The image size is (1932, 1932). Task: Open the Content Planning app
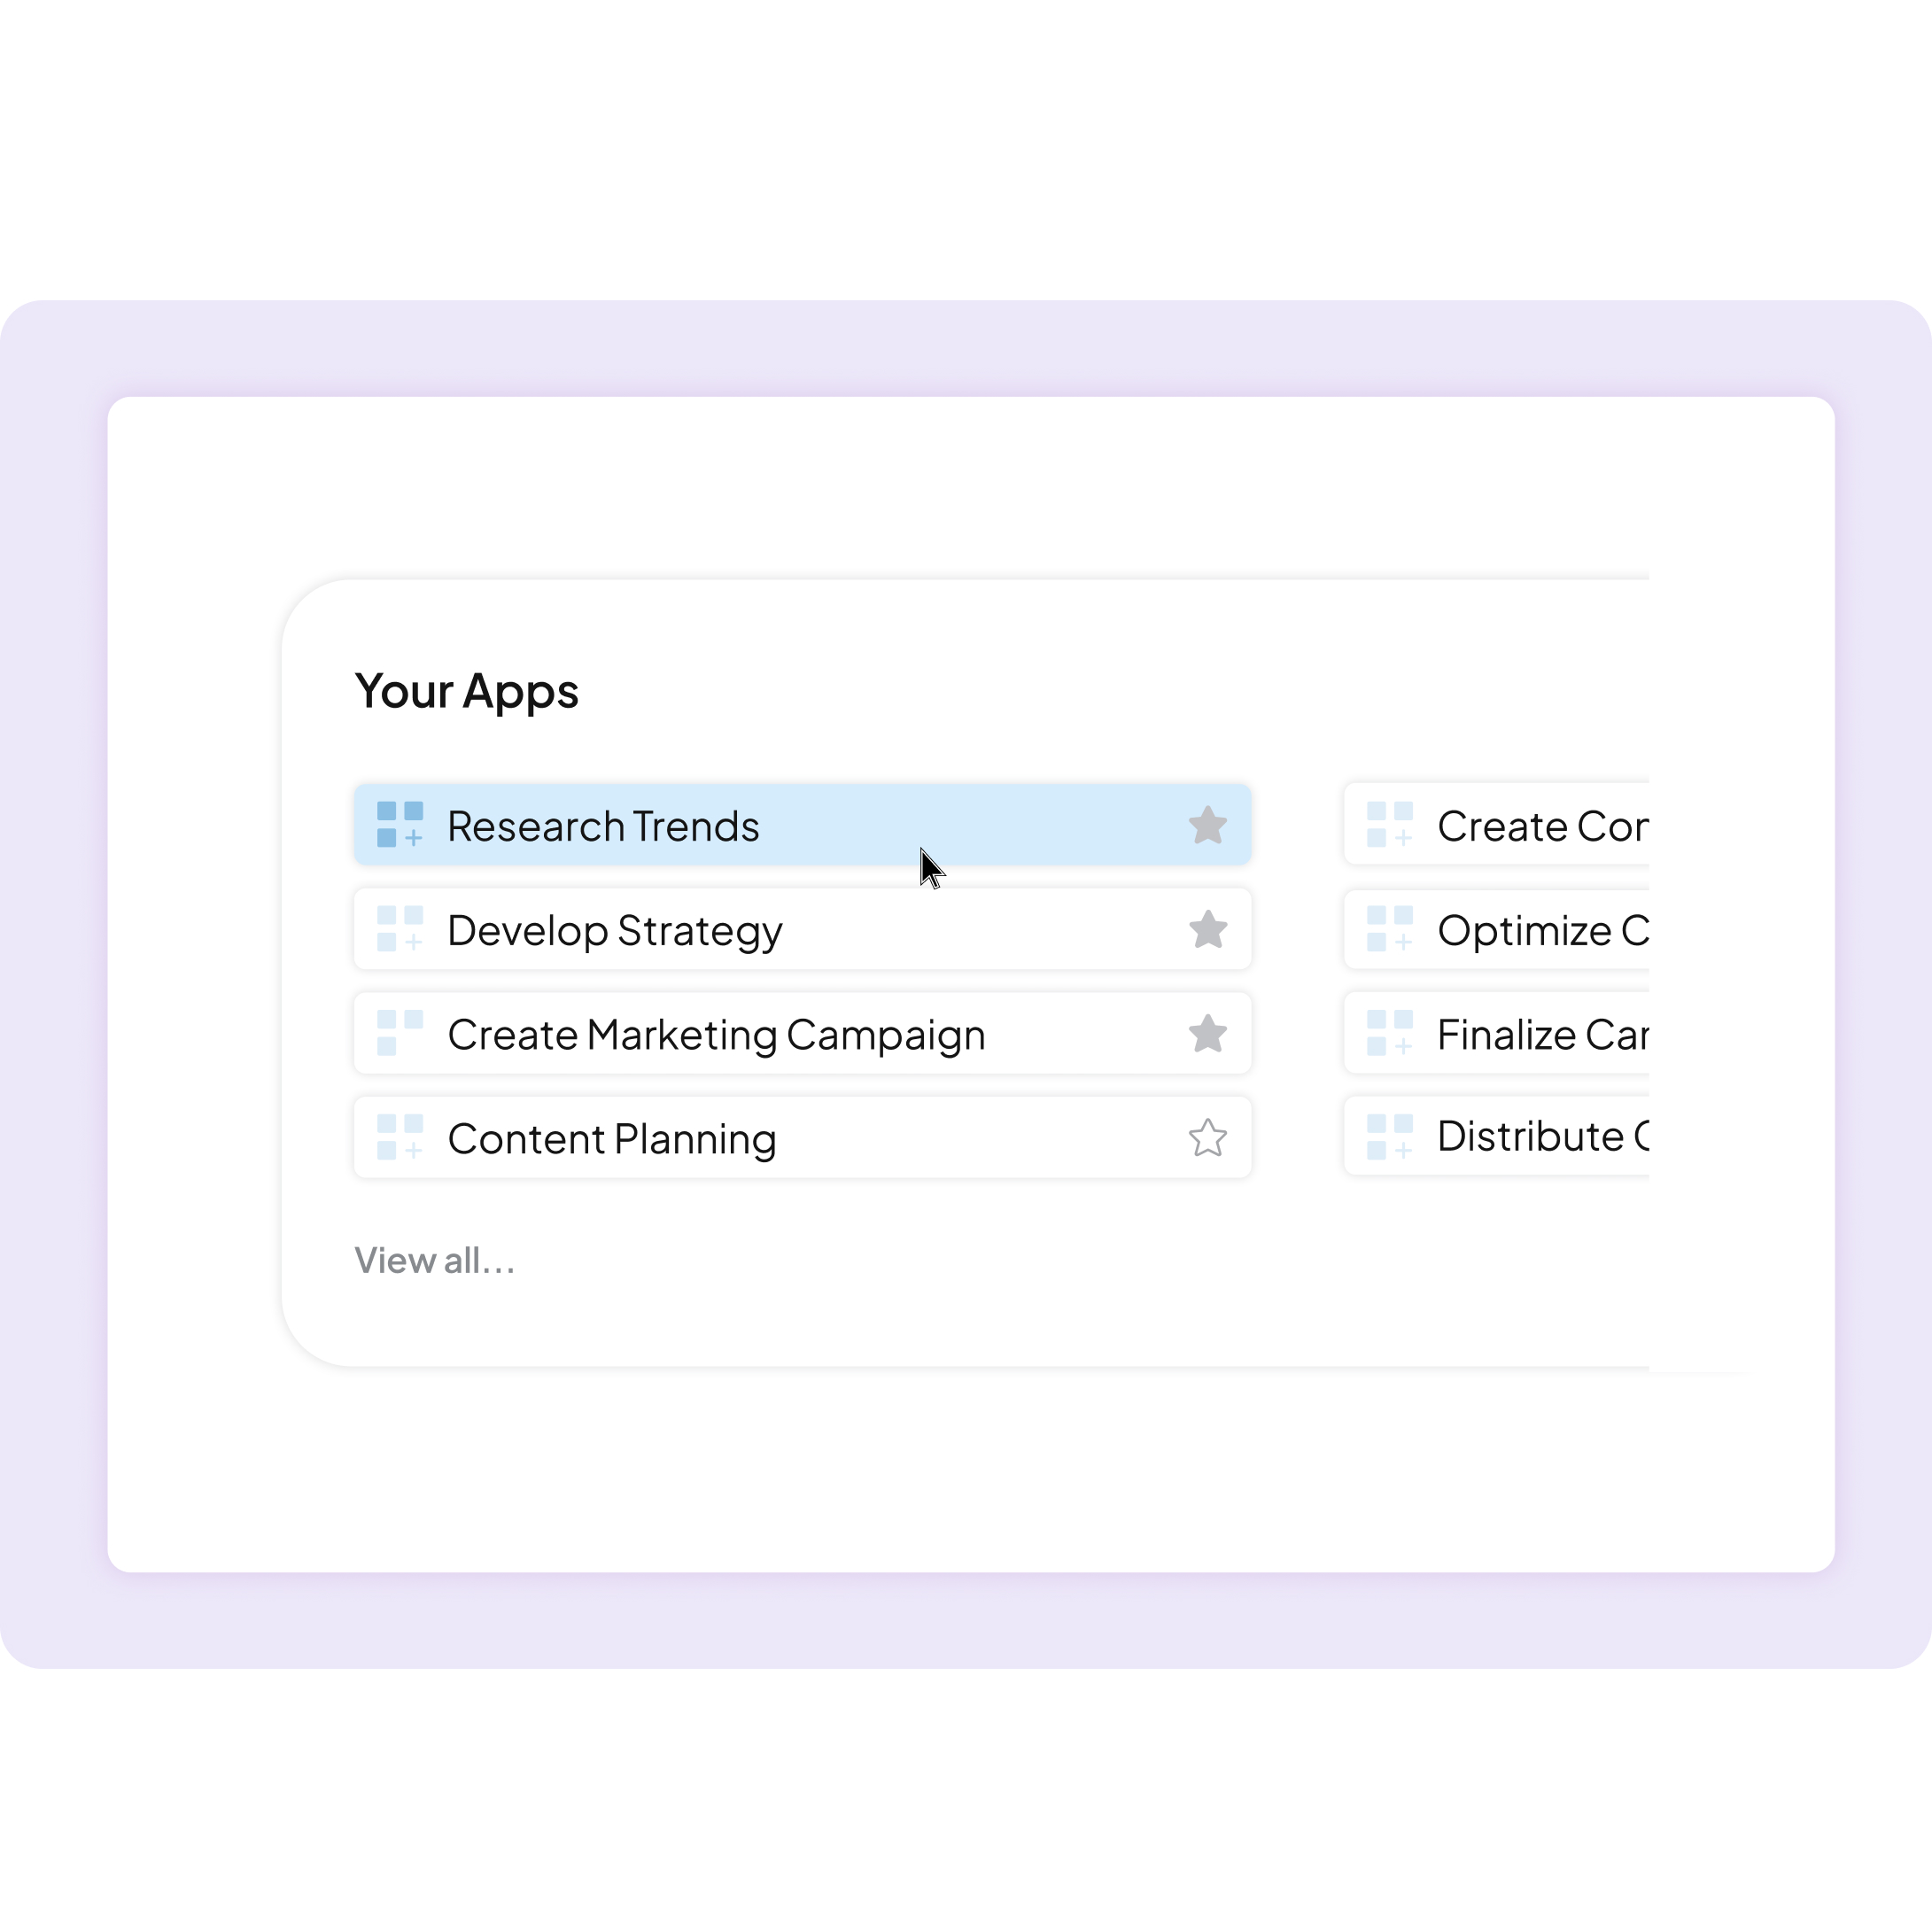(803, 1137)
